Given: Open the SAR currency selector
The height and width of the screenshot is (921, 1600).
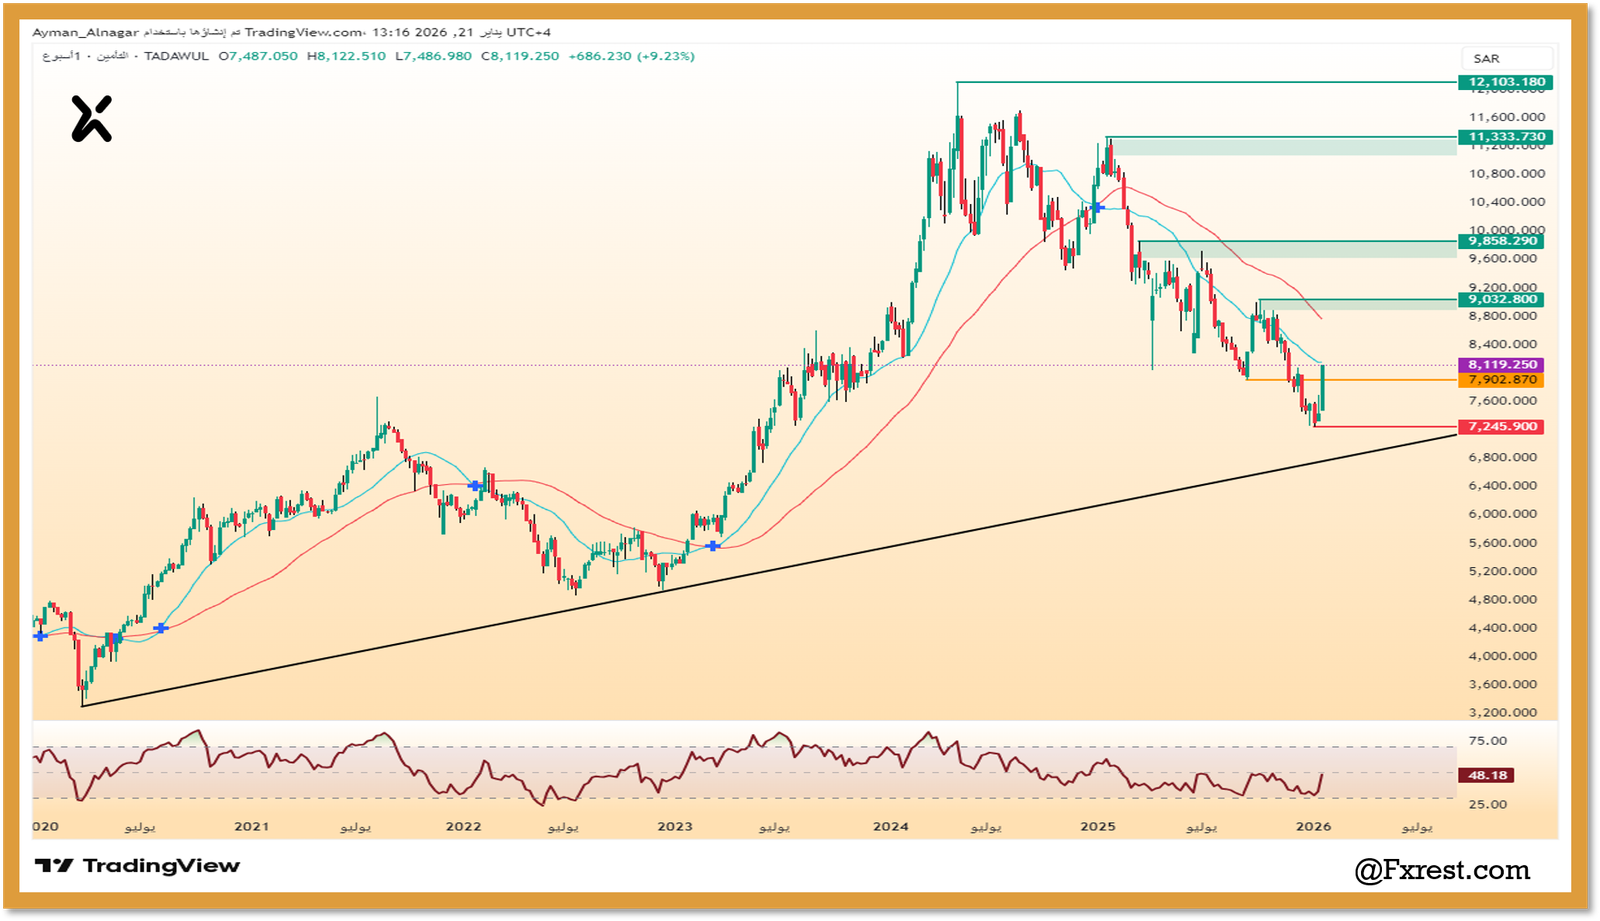Looking at the screenshot, I should (x=1486, y=59).
